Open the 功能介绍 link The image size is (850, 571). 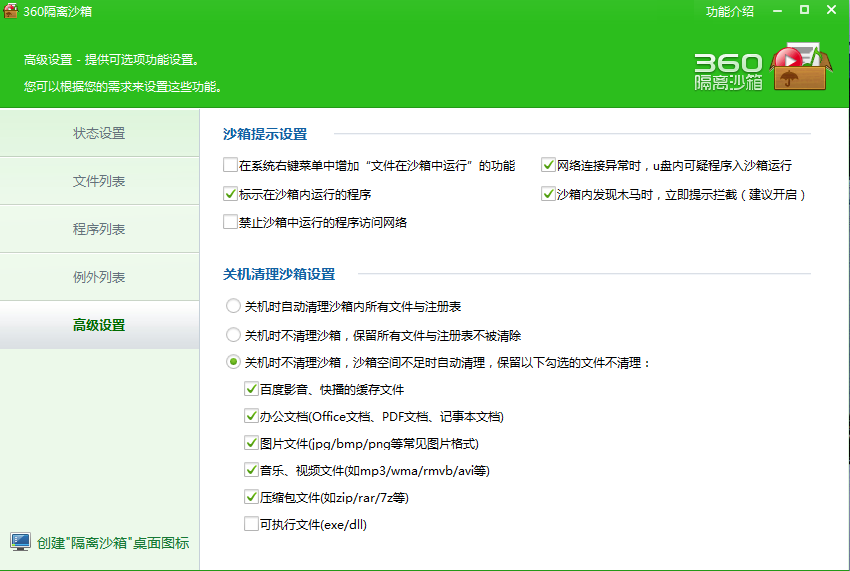tap(730, 11)
